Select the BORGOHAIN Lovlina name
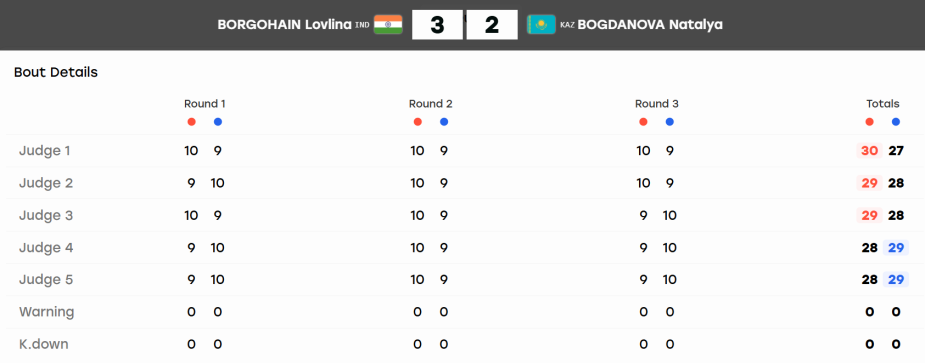 pyautogui.click(x=284, y=25)
